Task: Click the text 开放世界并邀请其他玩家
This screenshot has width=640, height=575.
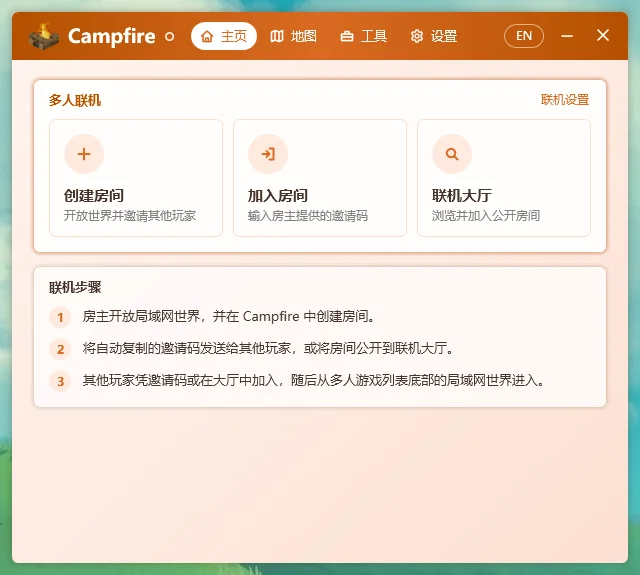Action: tap(130, 215)
